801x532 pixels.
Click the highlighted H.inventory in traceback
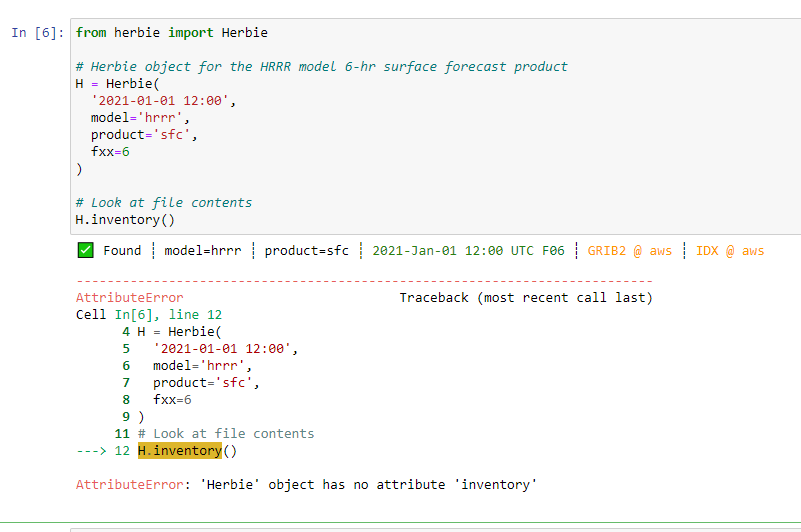[x=180, y=451]
